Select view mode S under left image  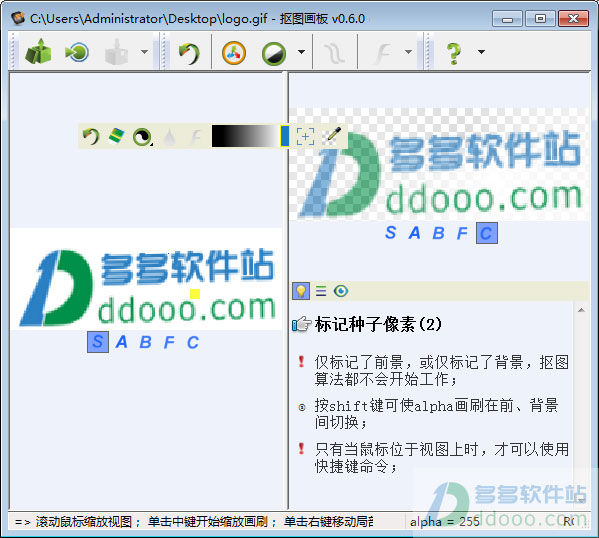tap(98, 342)
